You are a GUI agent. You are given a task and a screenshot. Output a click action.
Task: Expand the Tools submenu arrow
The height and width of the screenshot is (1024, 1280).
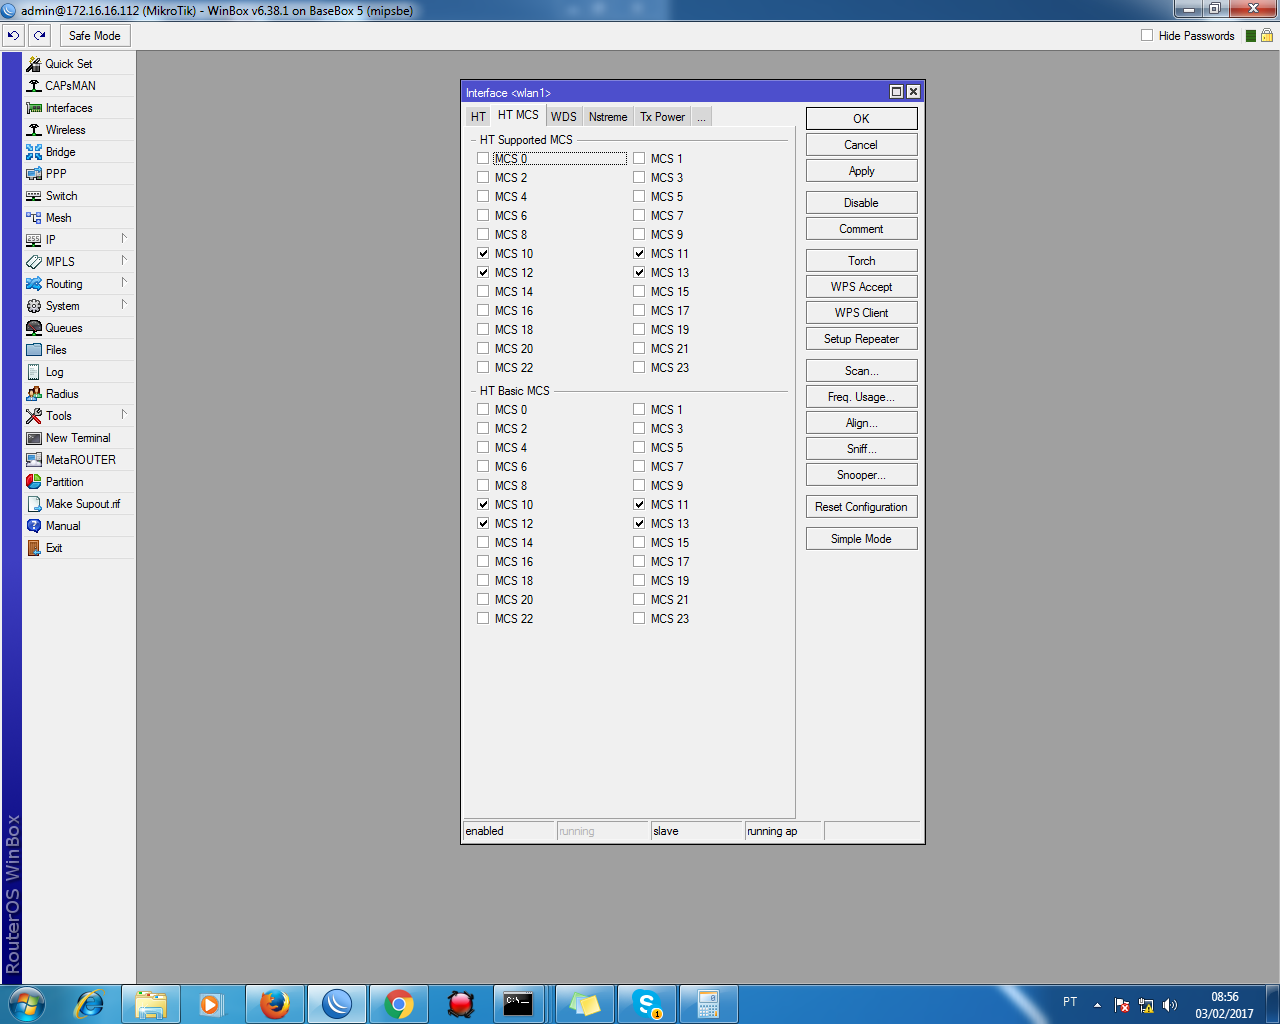pyautogui.click(x=124, y=414)
